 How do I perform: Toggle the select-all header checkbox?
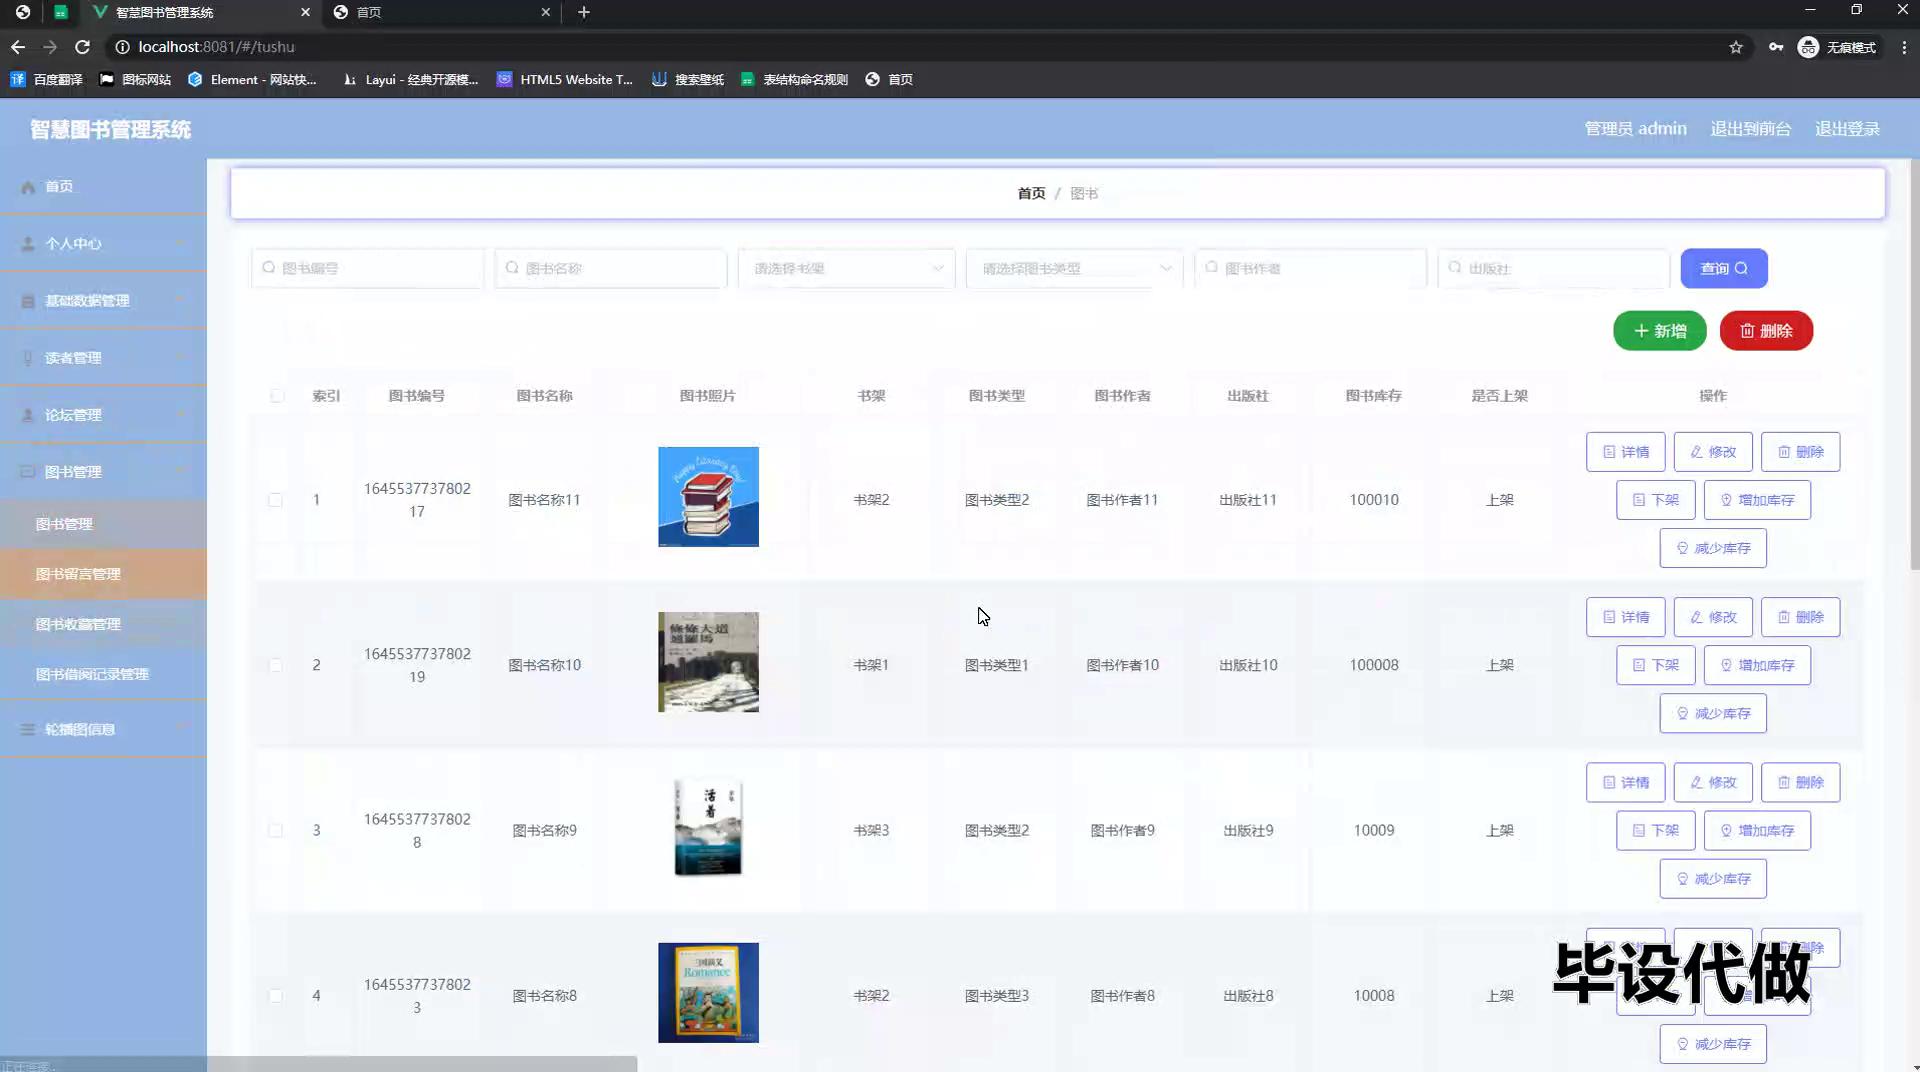coord(277,396)
